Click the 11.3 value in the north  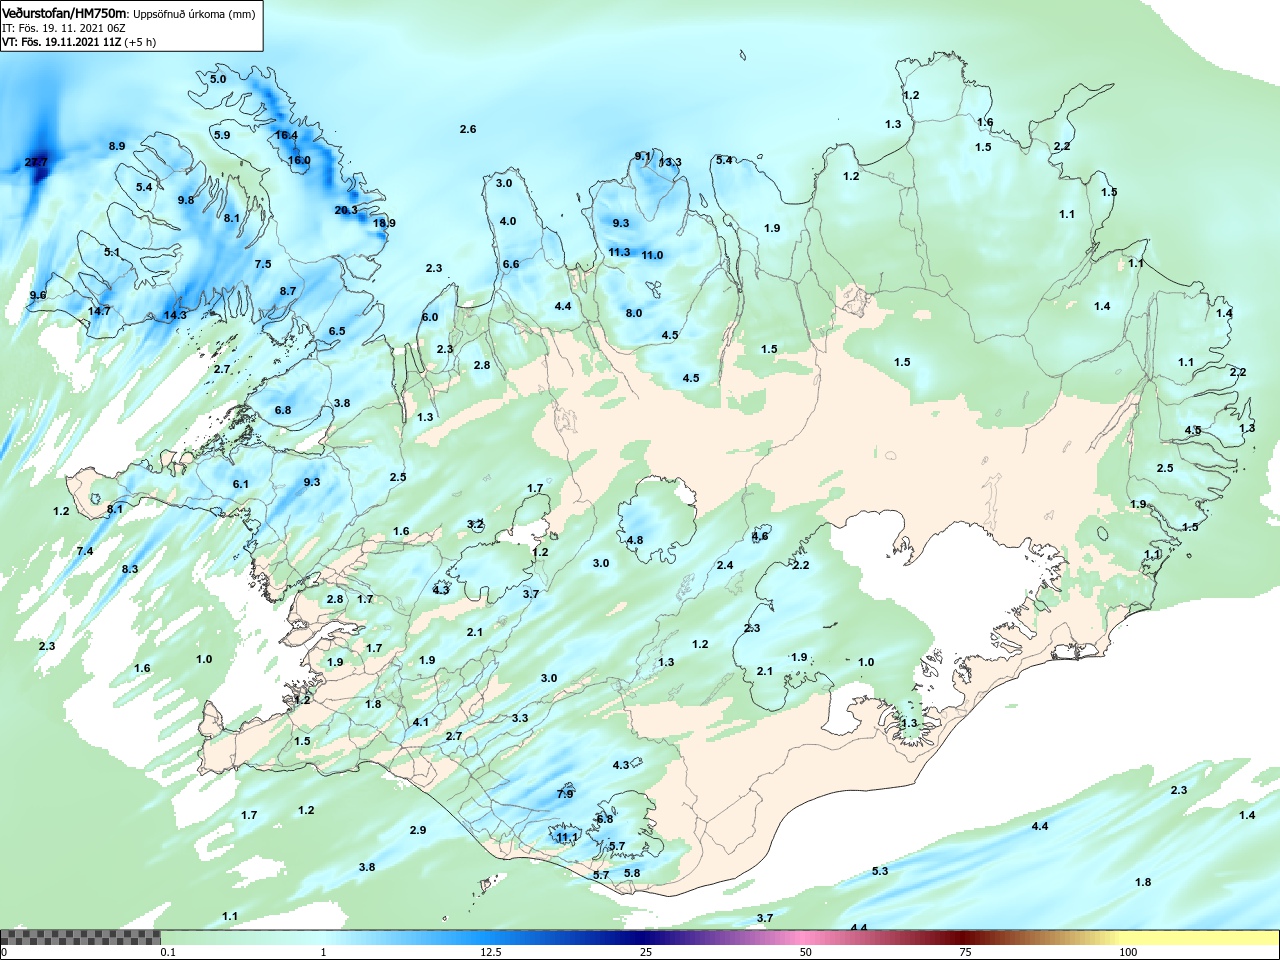[619, 252]
